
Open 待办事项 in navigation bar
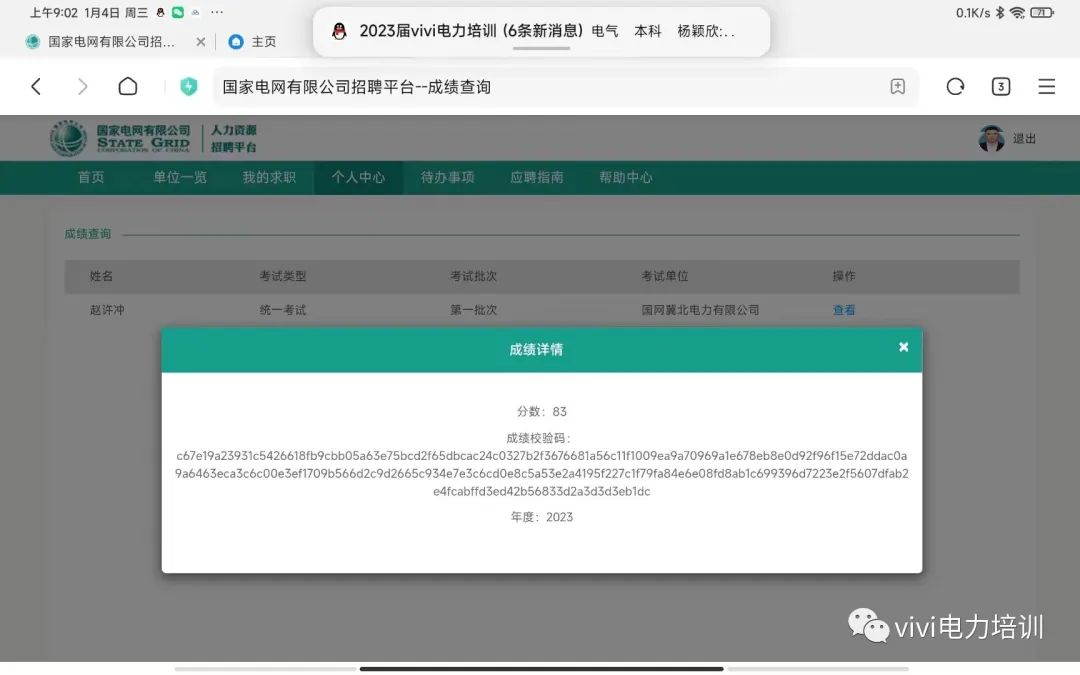click(x=447, y=177)
